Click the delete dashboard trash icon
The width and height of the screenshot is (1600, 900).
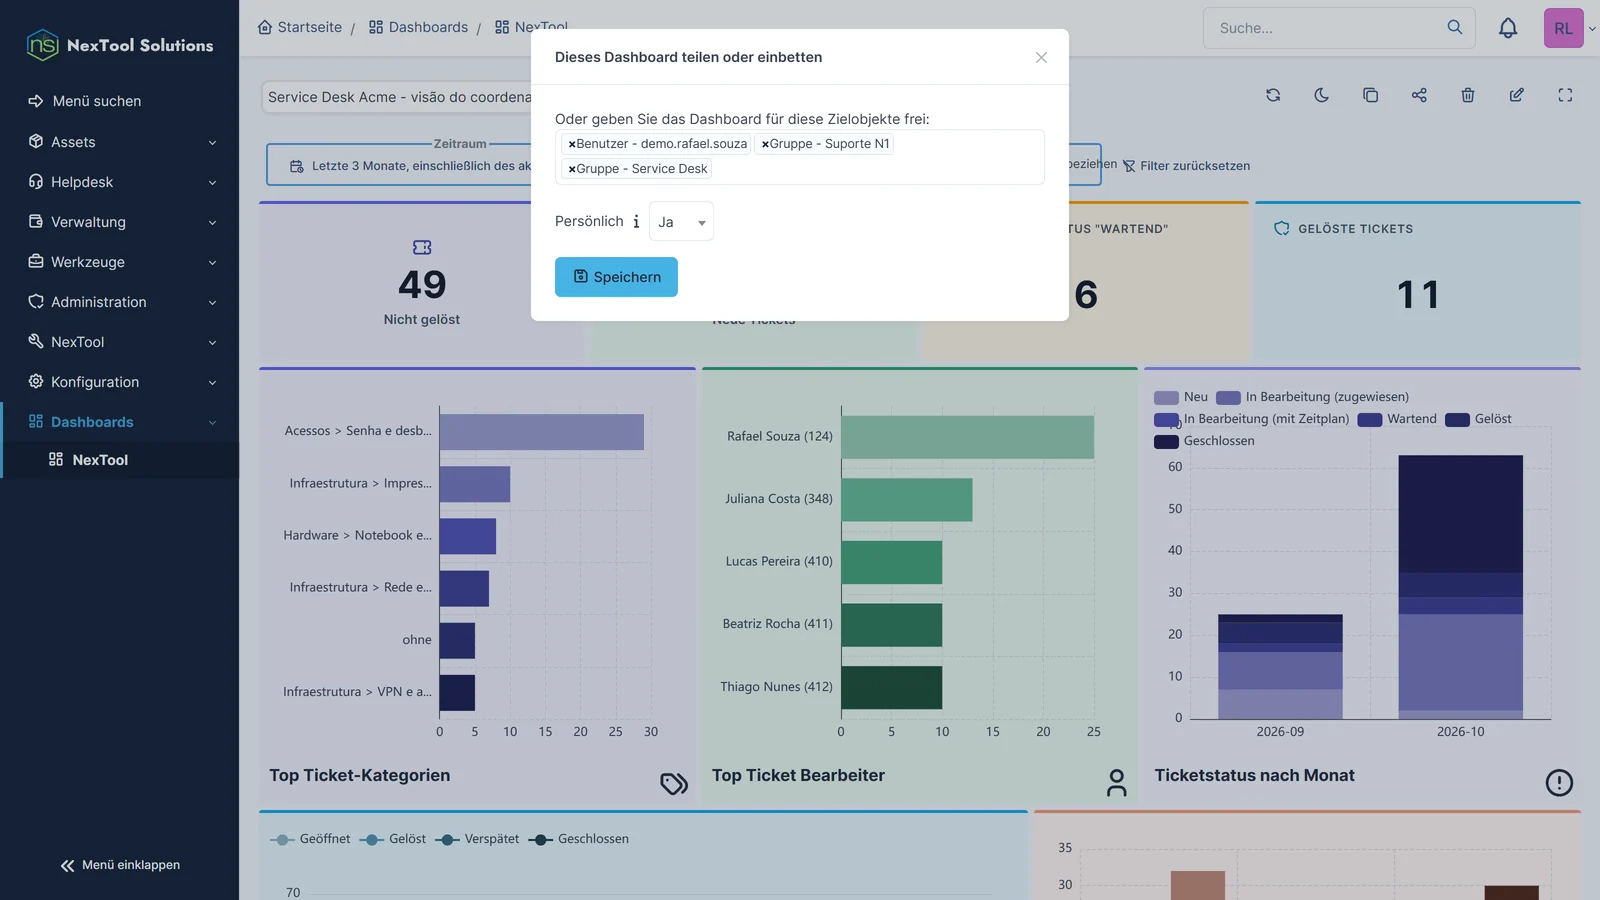(x=1468, y=95)
